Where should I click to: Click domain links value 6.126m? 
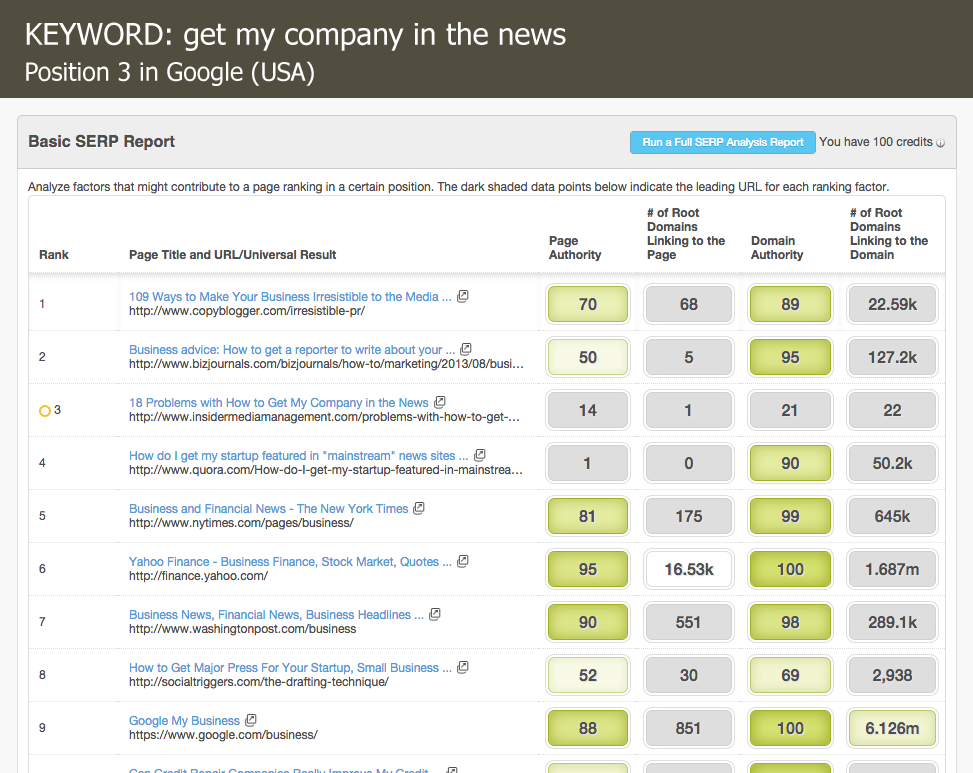[x=892, y=728]
